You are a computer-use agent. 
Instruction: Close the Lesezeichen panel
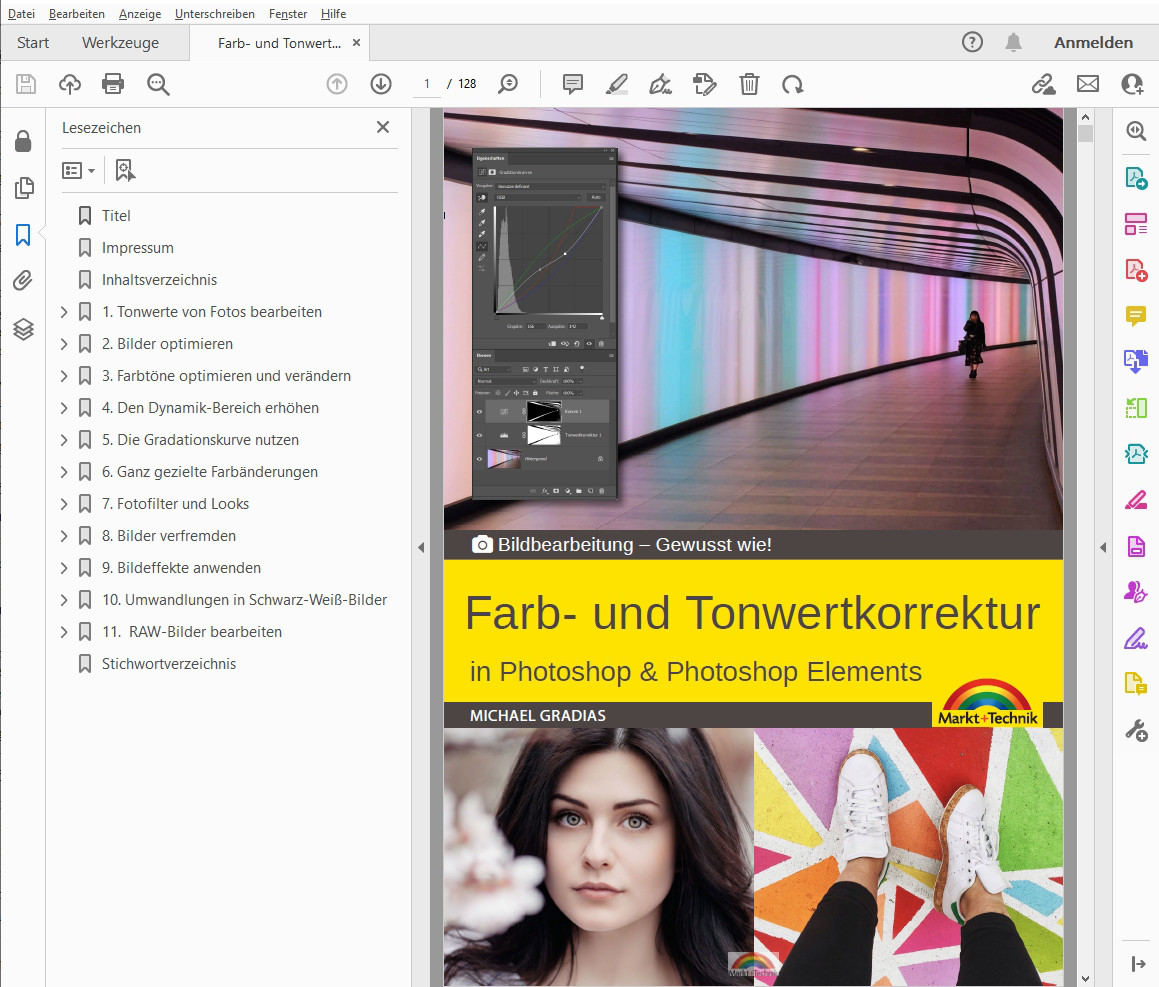383,127
